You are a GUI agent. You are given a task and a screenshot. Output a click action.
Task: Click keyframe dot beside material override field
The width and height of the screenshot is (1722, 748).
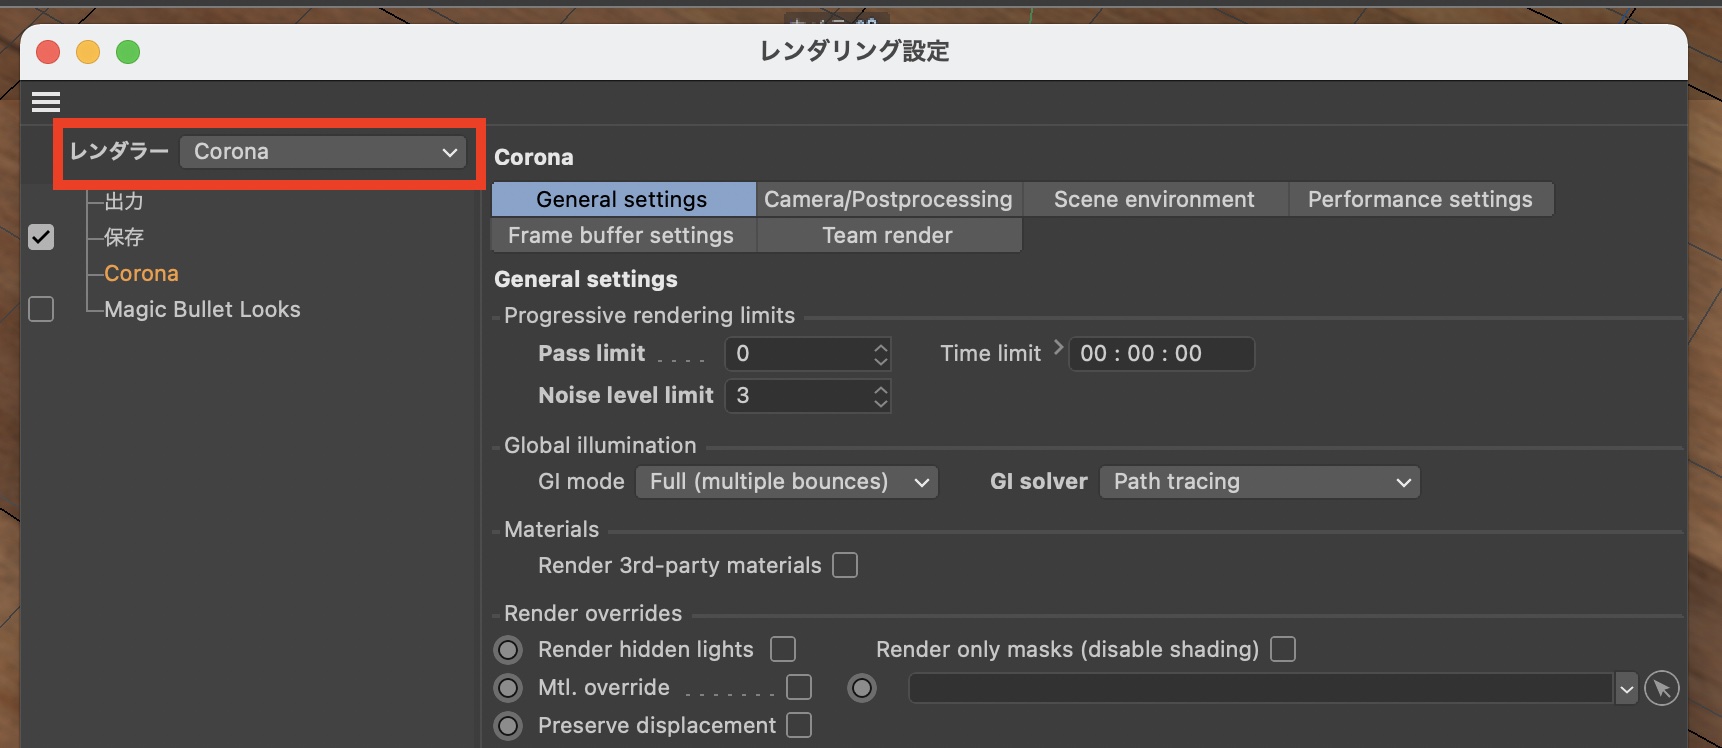862,688
